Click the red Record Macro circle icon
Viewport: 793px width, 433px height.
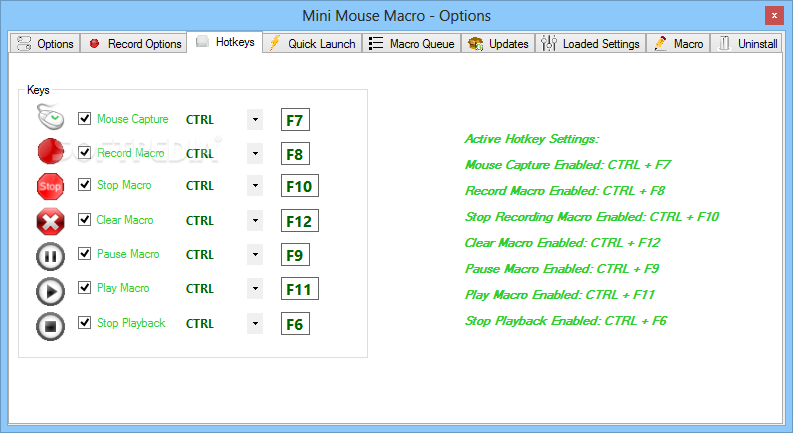click(x=51, y=151)
